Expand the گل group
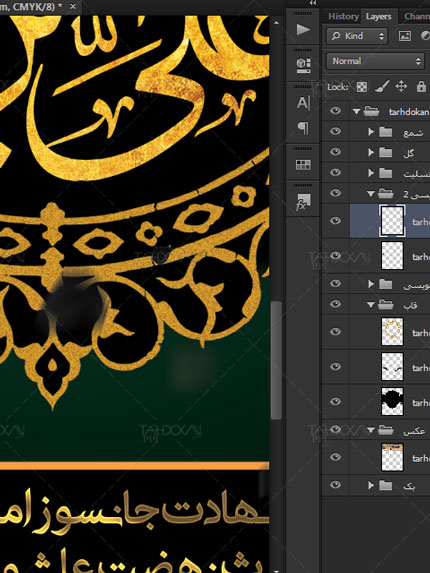 click(371, 152)
